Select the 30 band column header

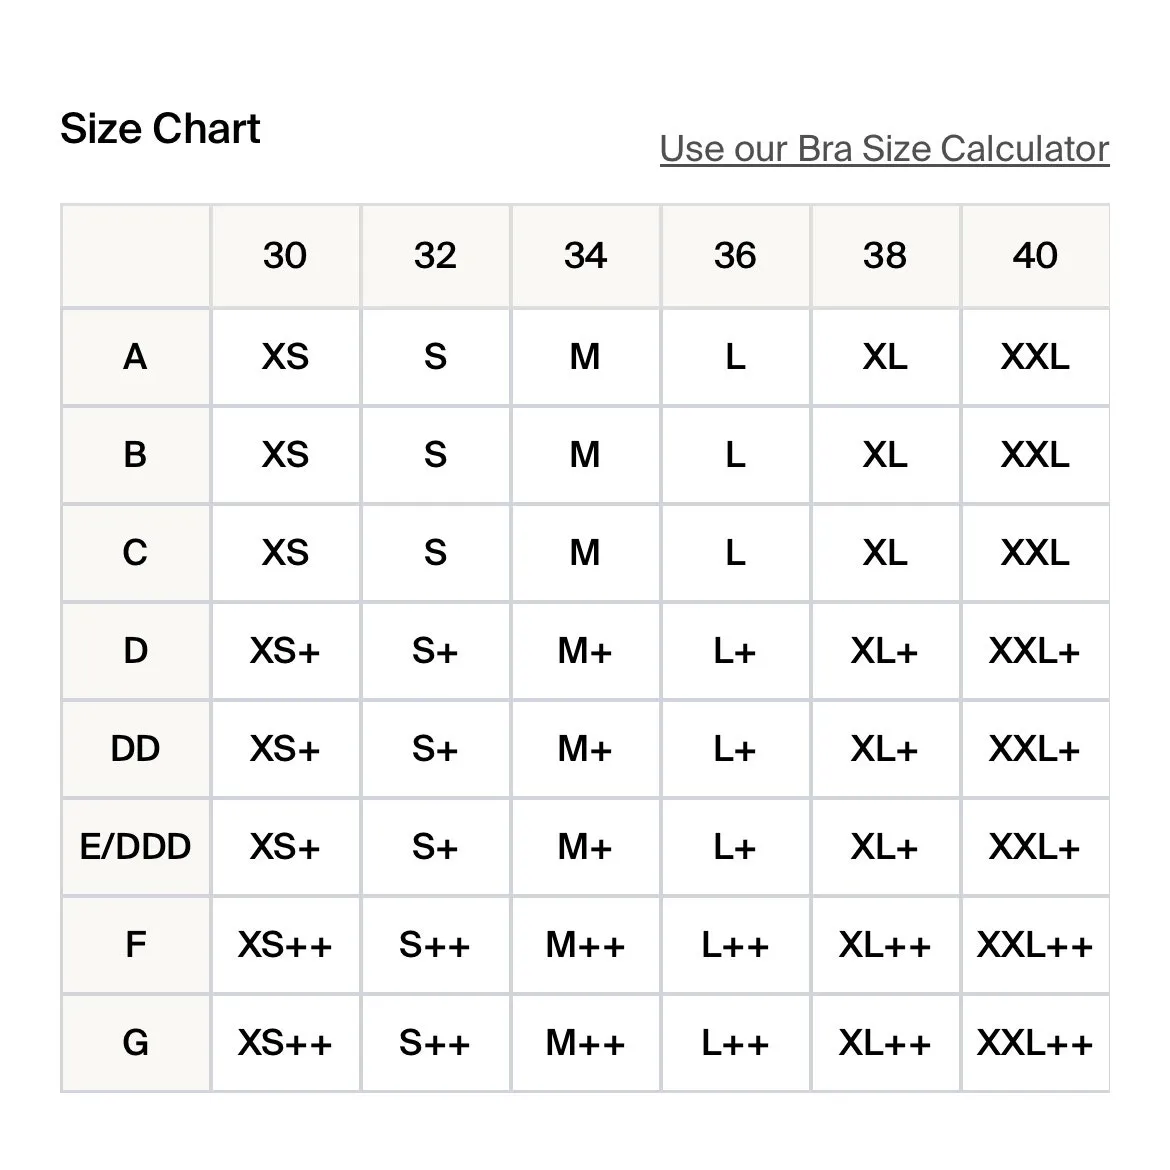tap(285, 256)
